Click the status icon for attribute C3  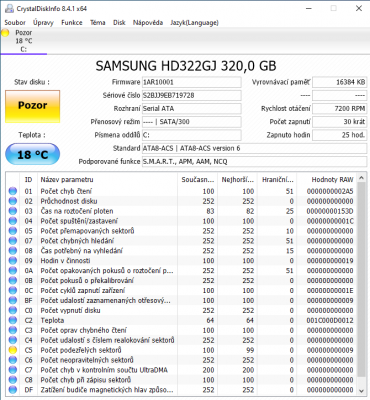(13, 330)
